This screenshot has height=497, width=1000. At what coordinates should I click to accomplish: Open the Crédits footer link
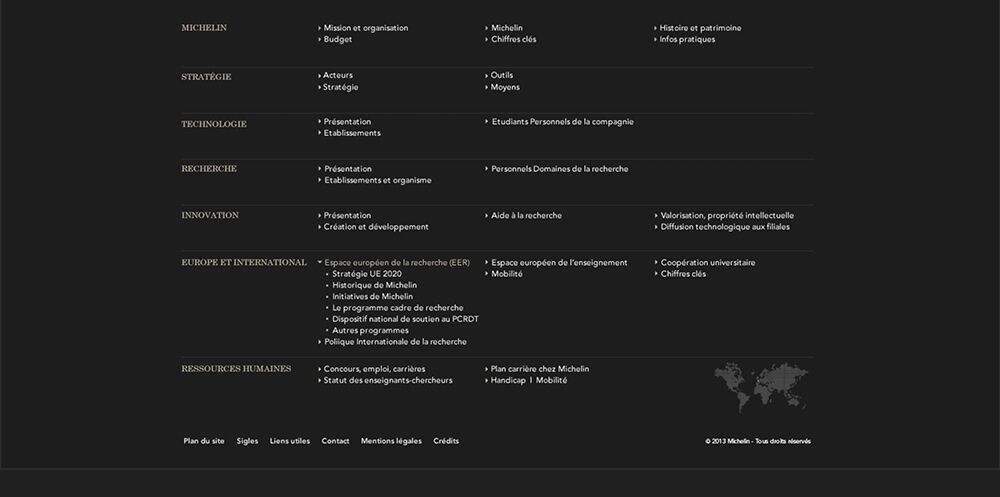pyautogui.click(x=446, y=441)
